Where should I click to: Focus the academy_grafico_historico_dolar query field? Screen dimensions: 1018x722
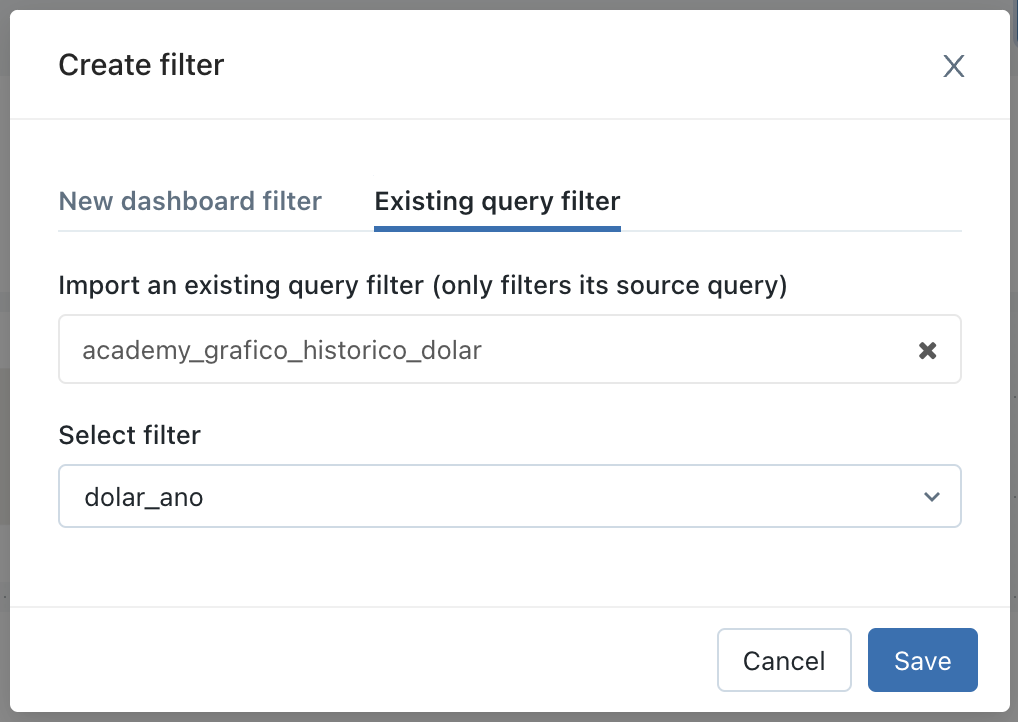point(600,350)
